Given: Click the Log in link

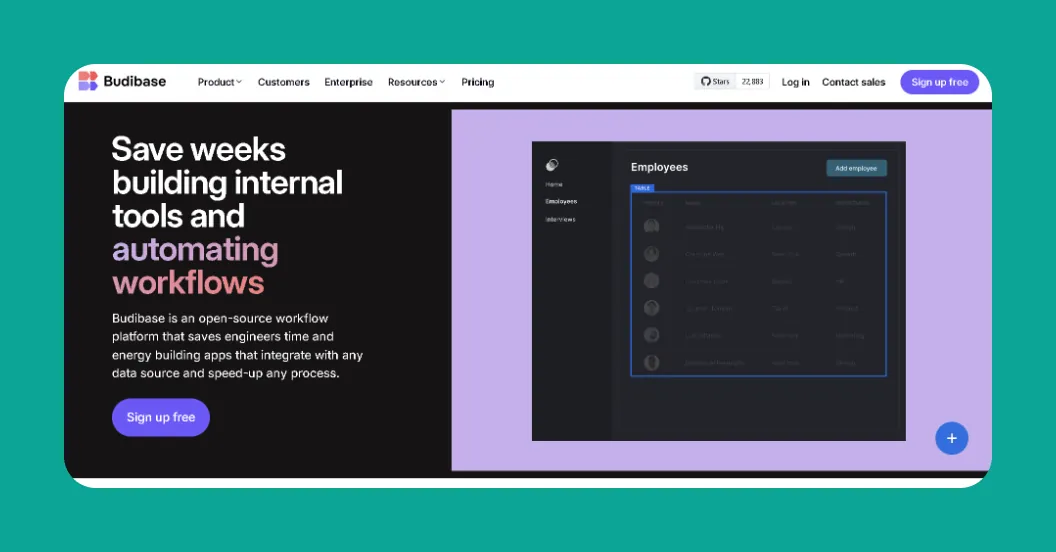Looking at the screenshot, I should (x=795, y=82).
